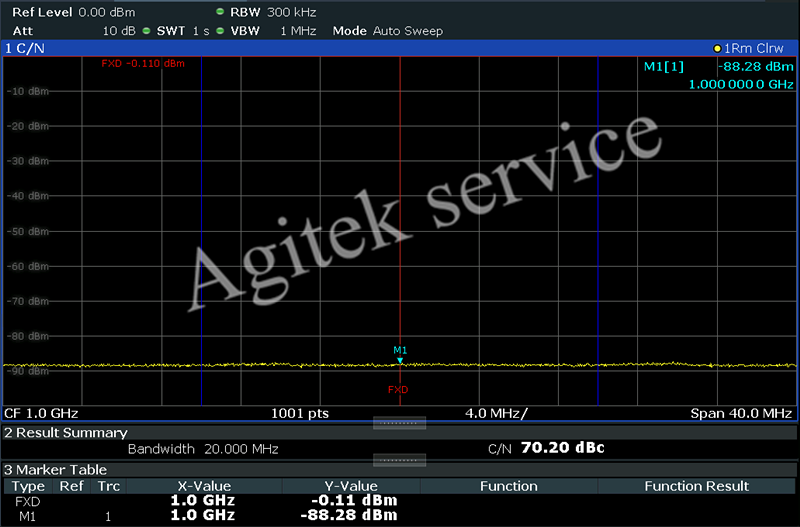This screenshot has height=527, width=800.
Task: Click the -90 dBm axis label
Action: (x=28, y=371)
